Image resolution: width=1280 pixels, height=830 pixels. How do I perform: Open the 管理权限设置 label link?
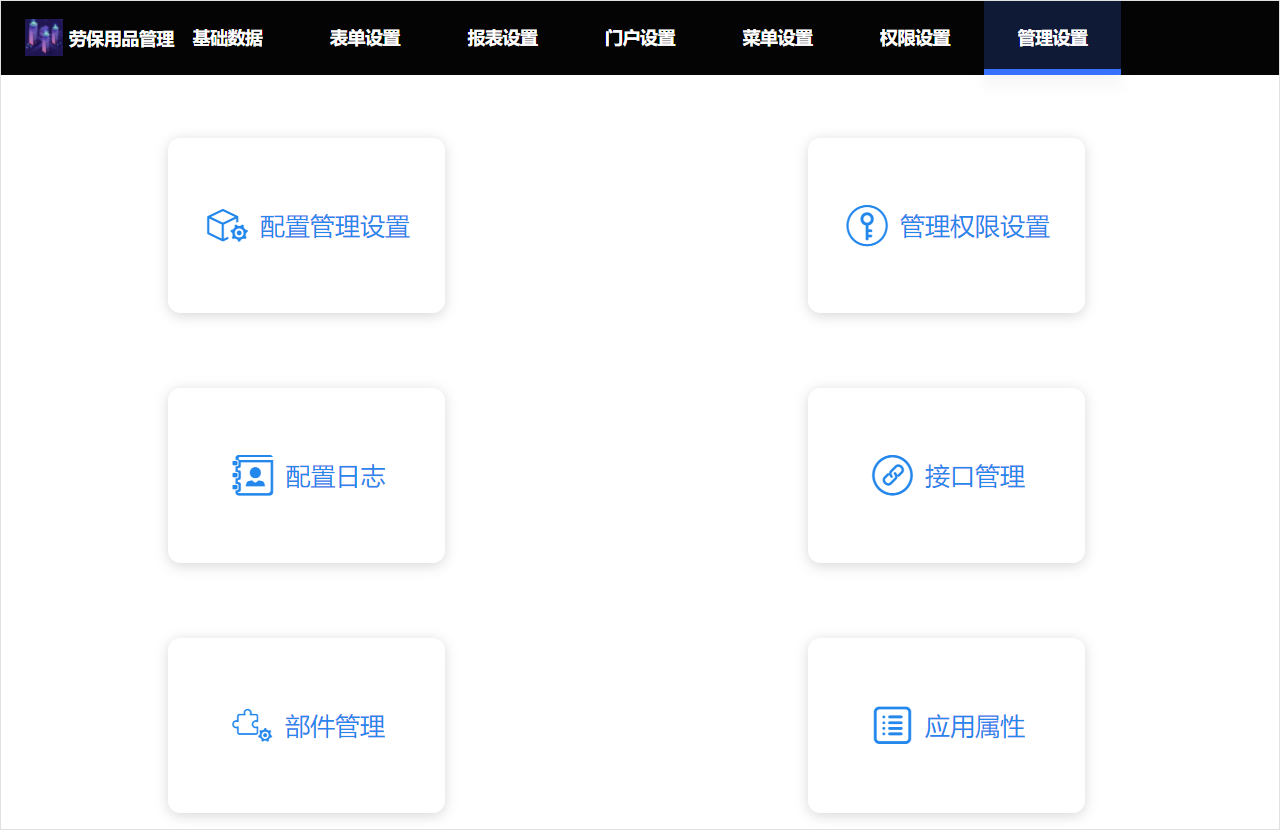point(975,227)
